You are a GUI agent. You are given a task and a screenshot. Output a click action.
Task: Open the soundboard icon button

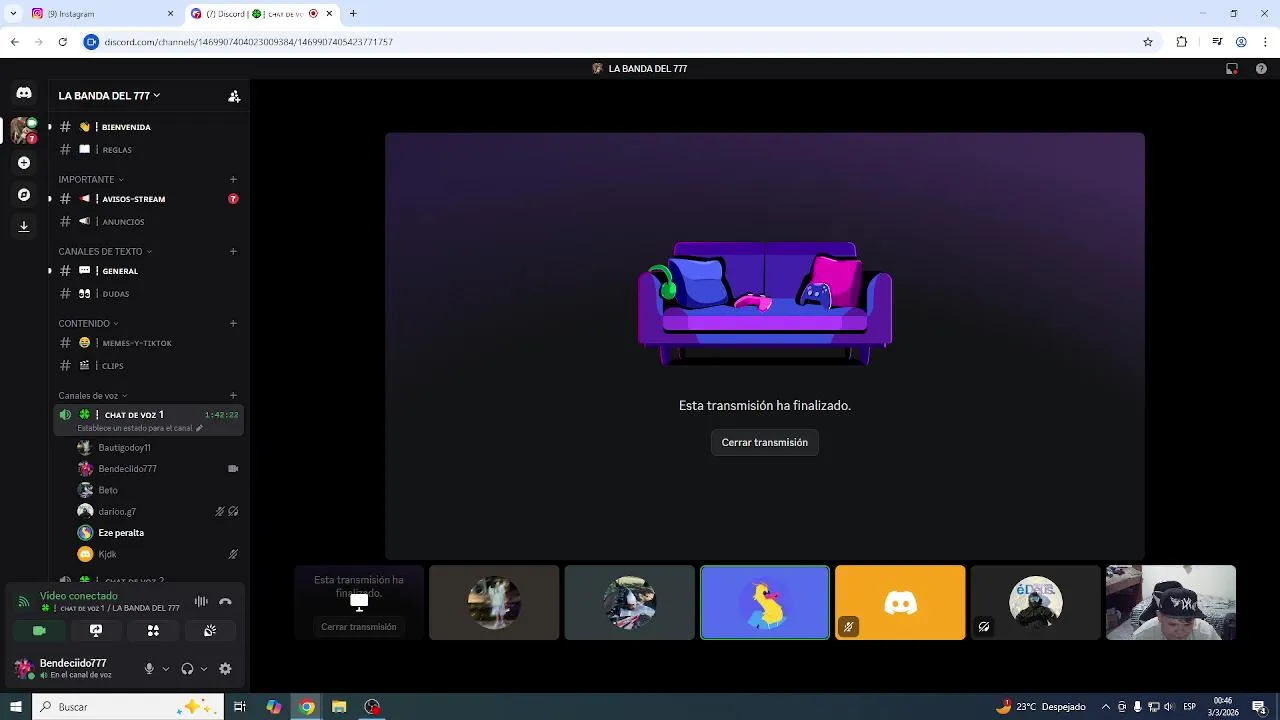click(x=210, y=631)
